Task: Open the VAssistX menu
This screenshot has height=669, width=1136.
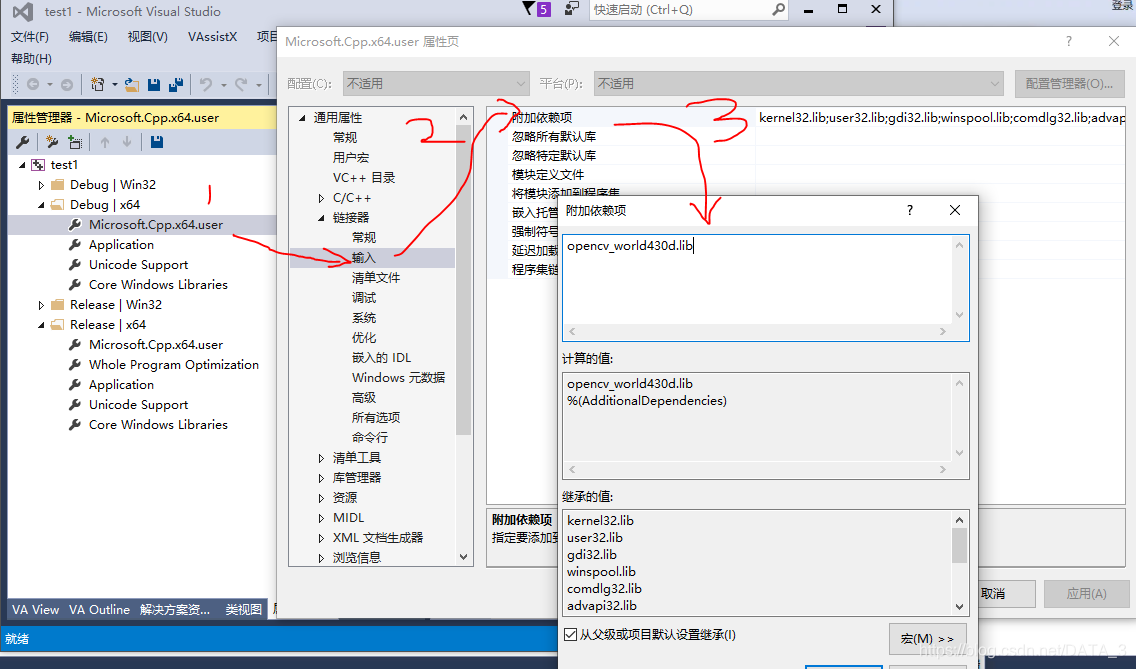Action: [212, 36]
